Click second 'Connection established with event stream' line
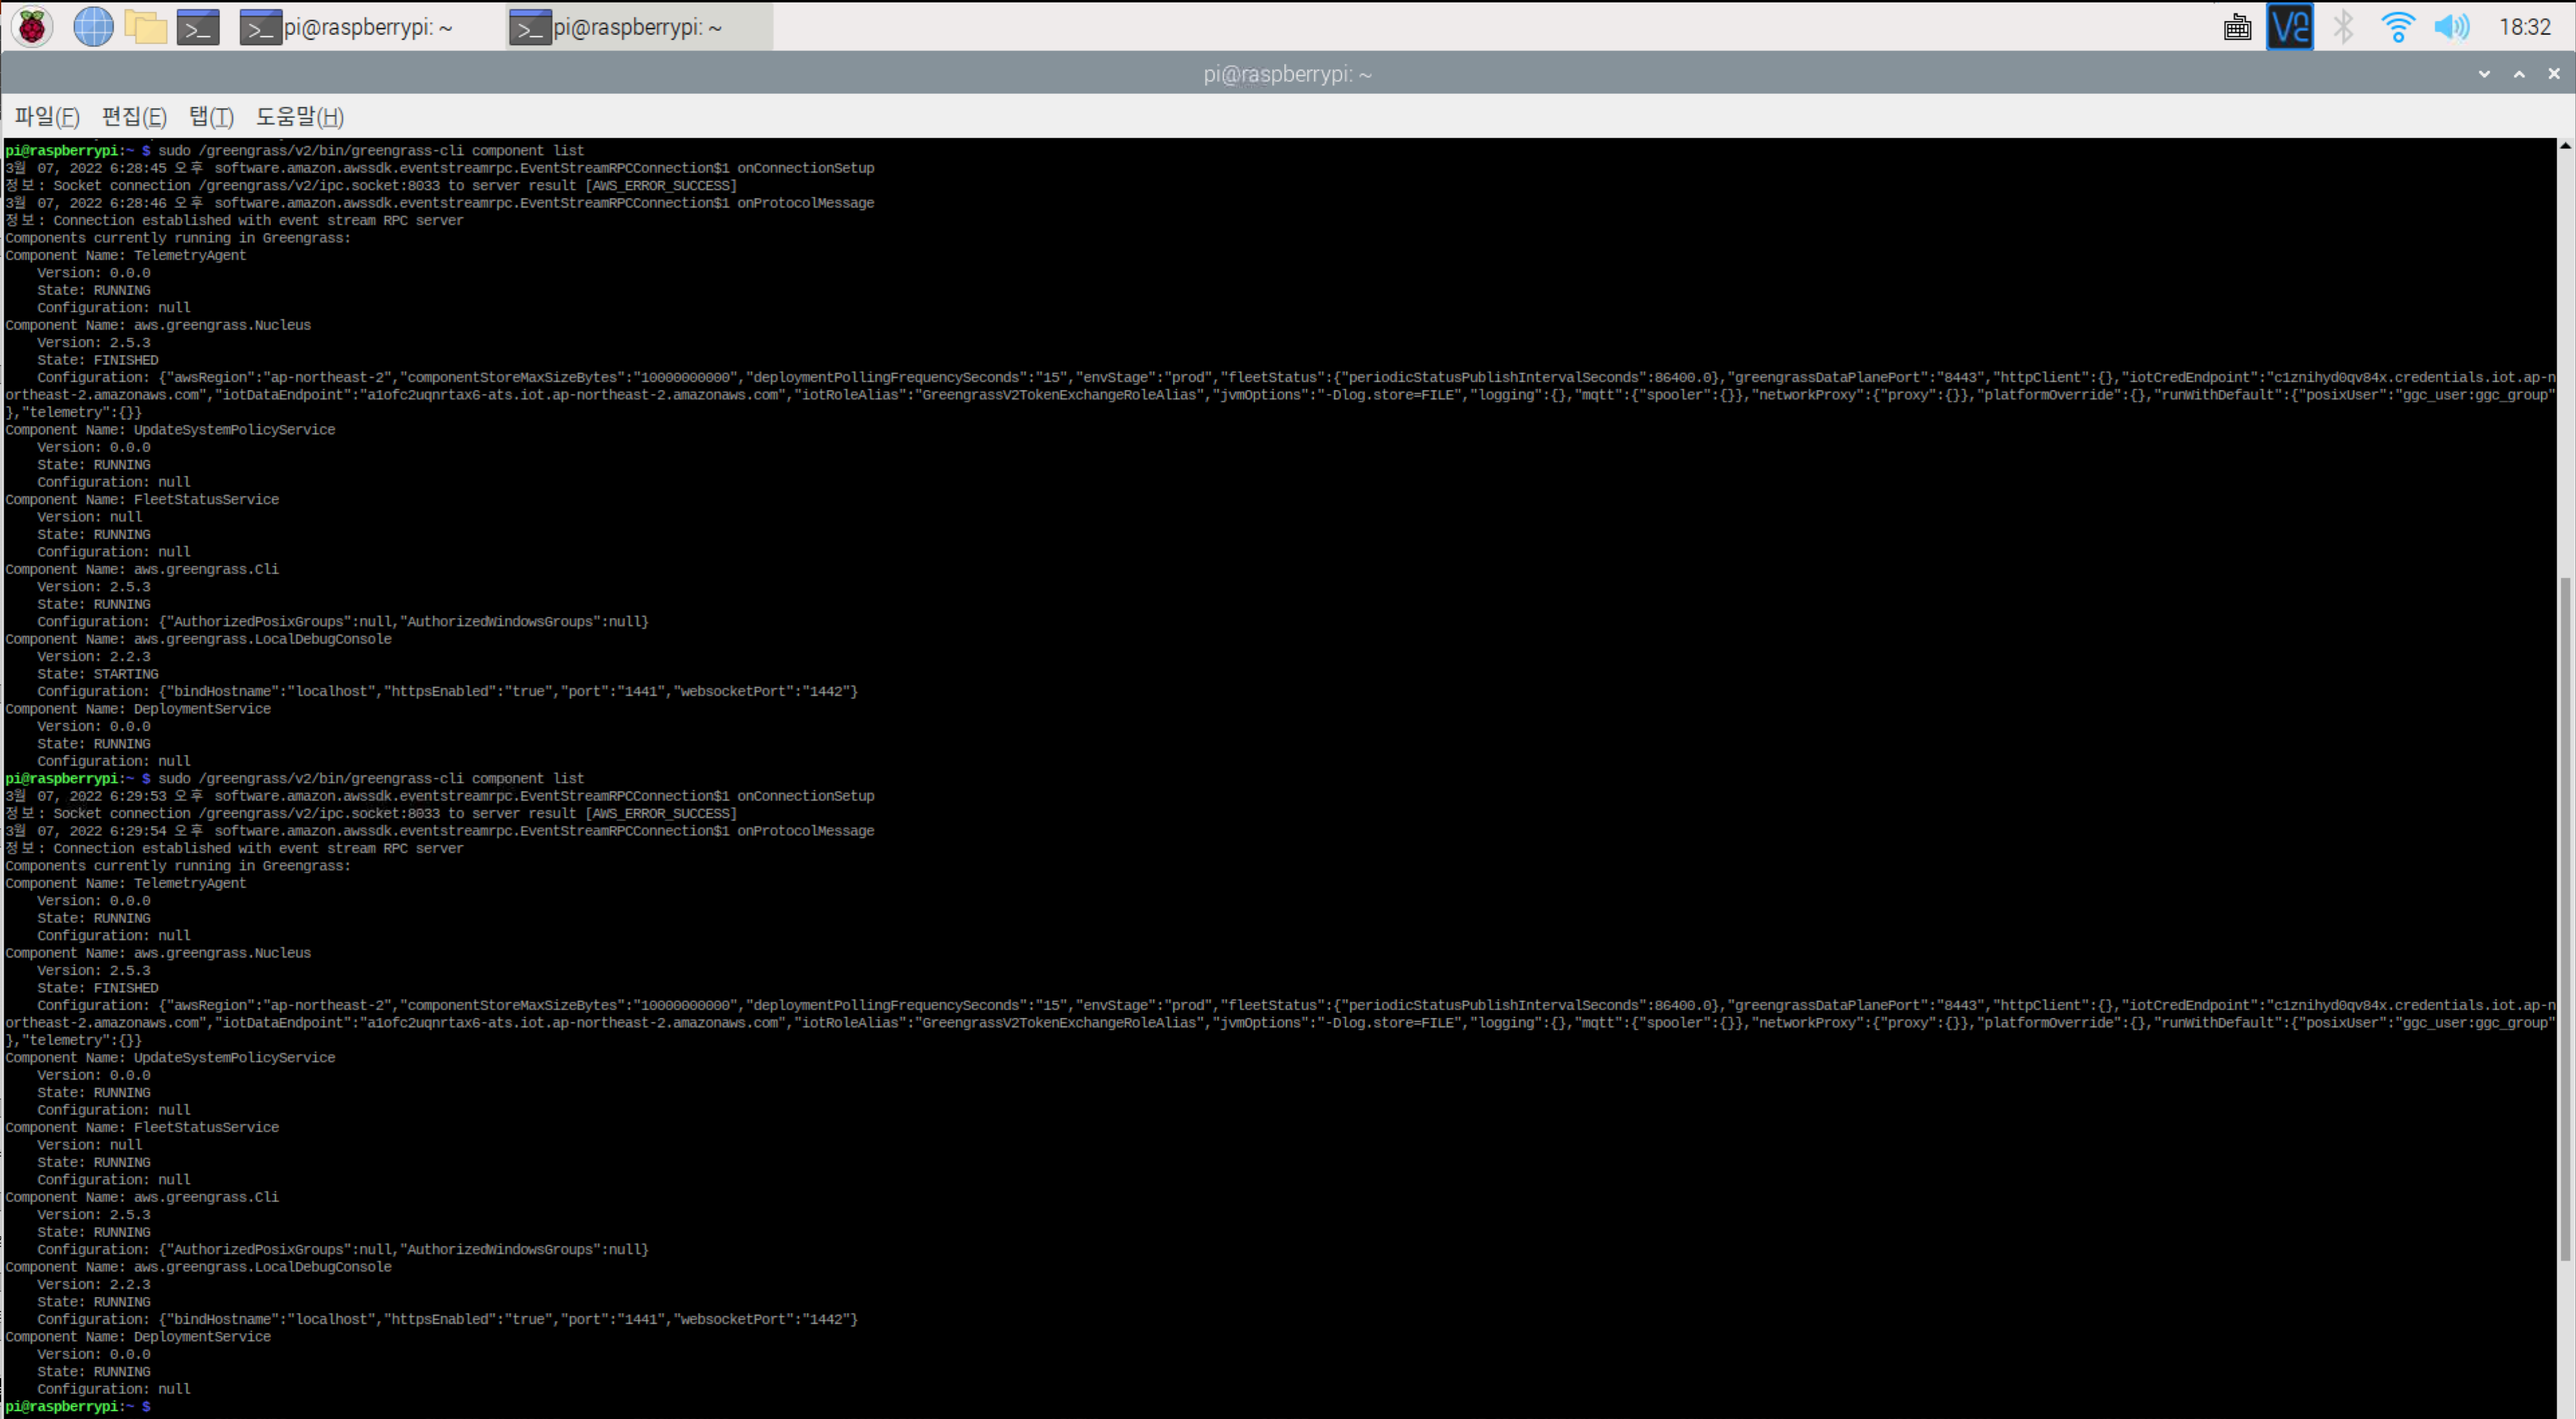The width and height of the screenshot is (2576, 1419). click(234, 849)
